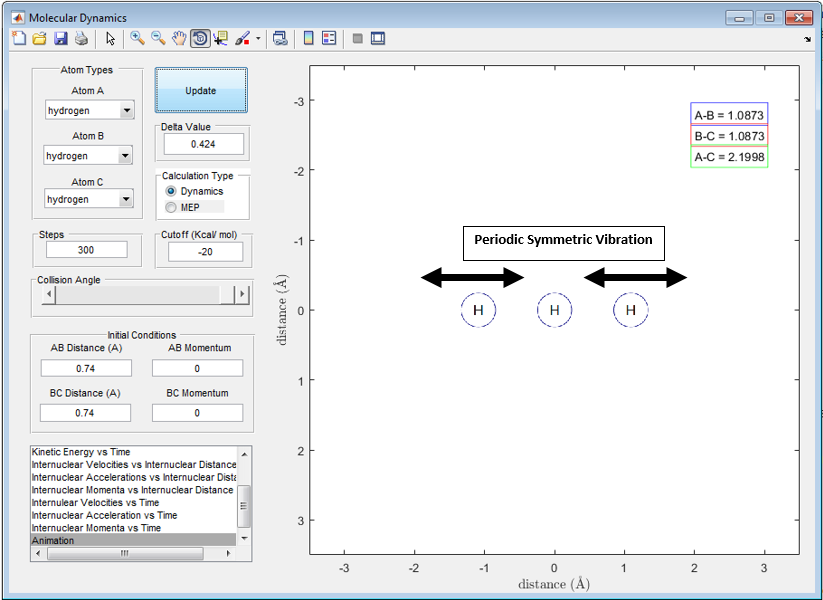Select the Data Cursor tool
Screen dimensions: 823x600
pyautogui.click(x=220, y=38)
